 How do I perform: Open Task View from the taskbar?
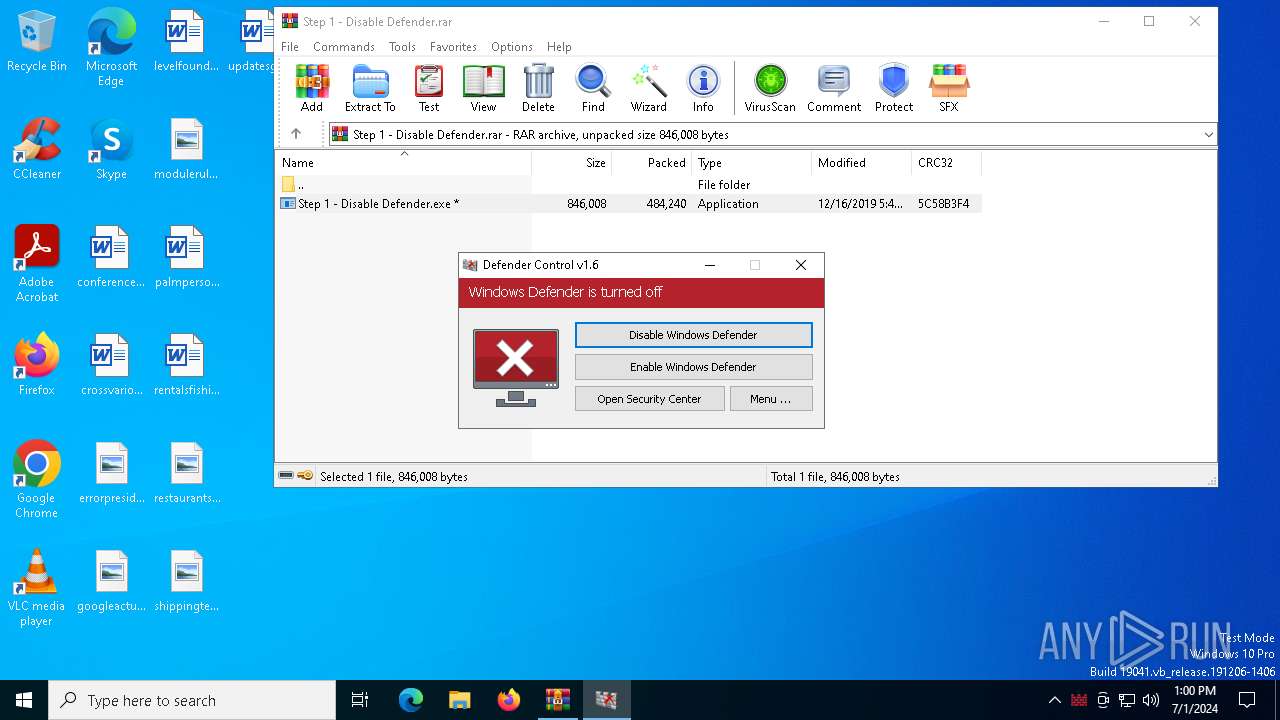pyautogui.click(x=360, y=700)
